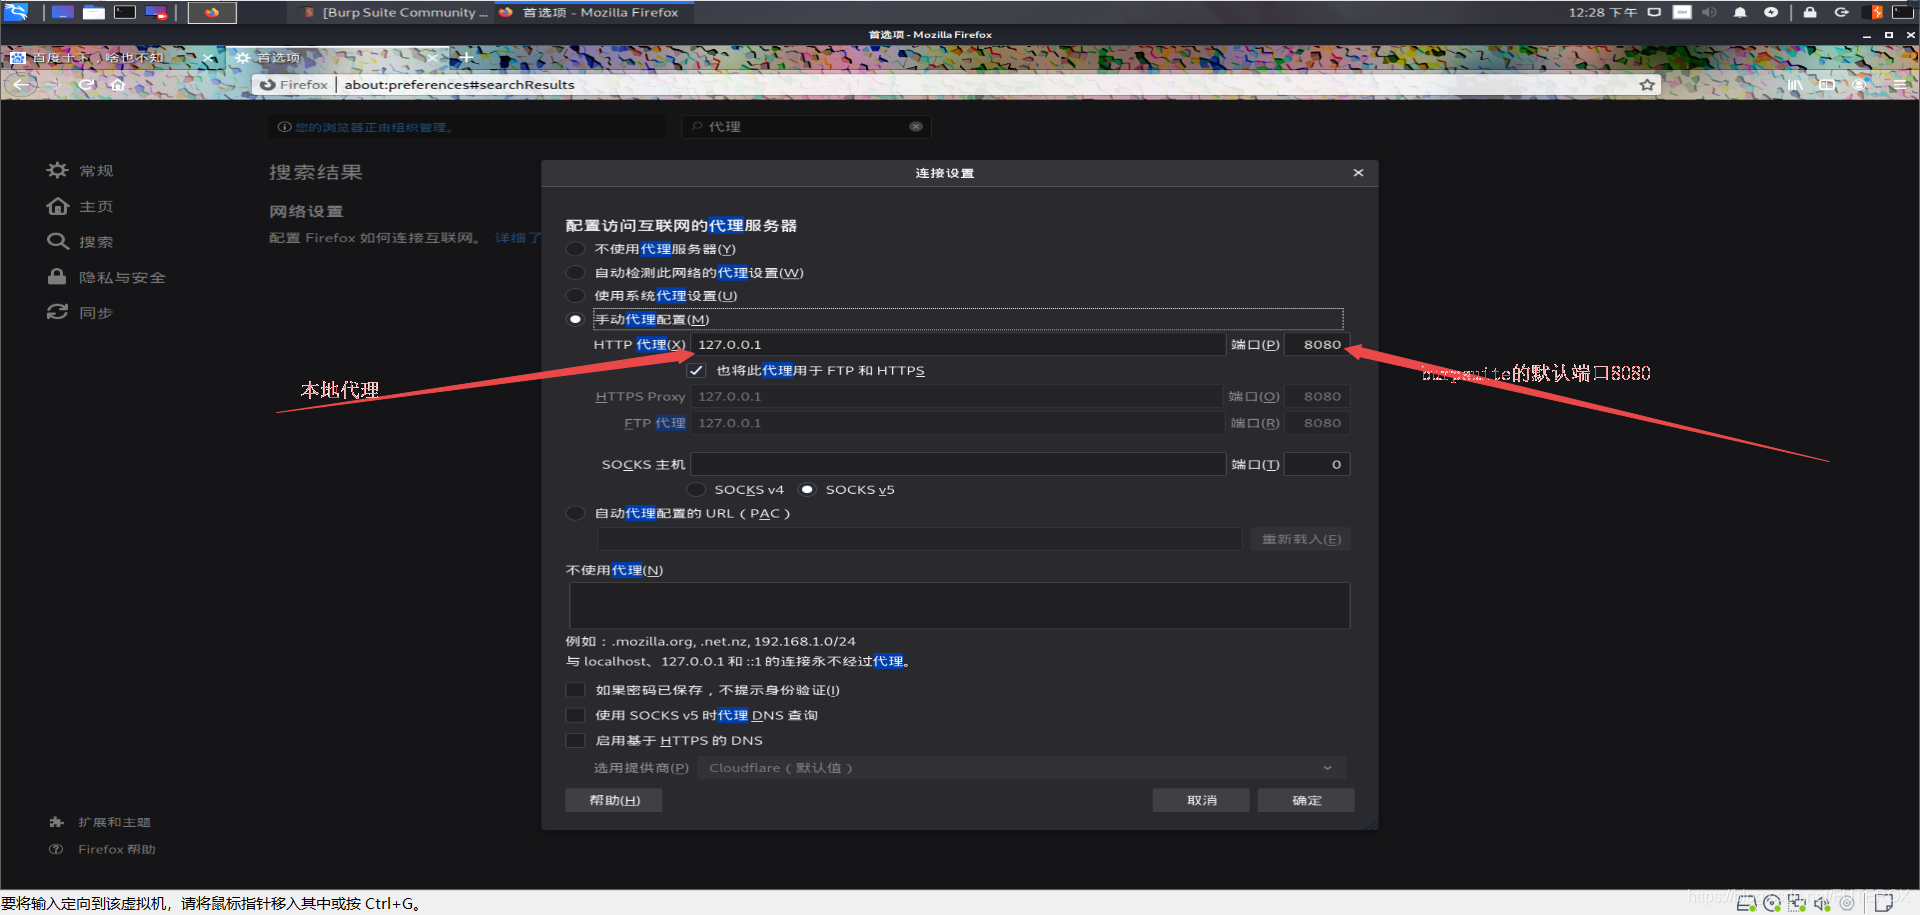Click VM sound card status icon
The height and width of the screenshot is (915, 1920).
pos(1822,903)
